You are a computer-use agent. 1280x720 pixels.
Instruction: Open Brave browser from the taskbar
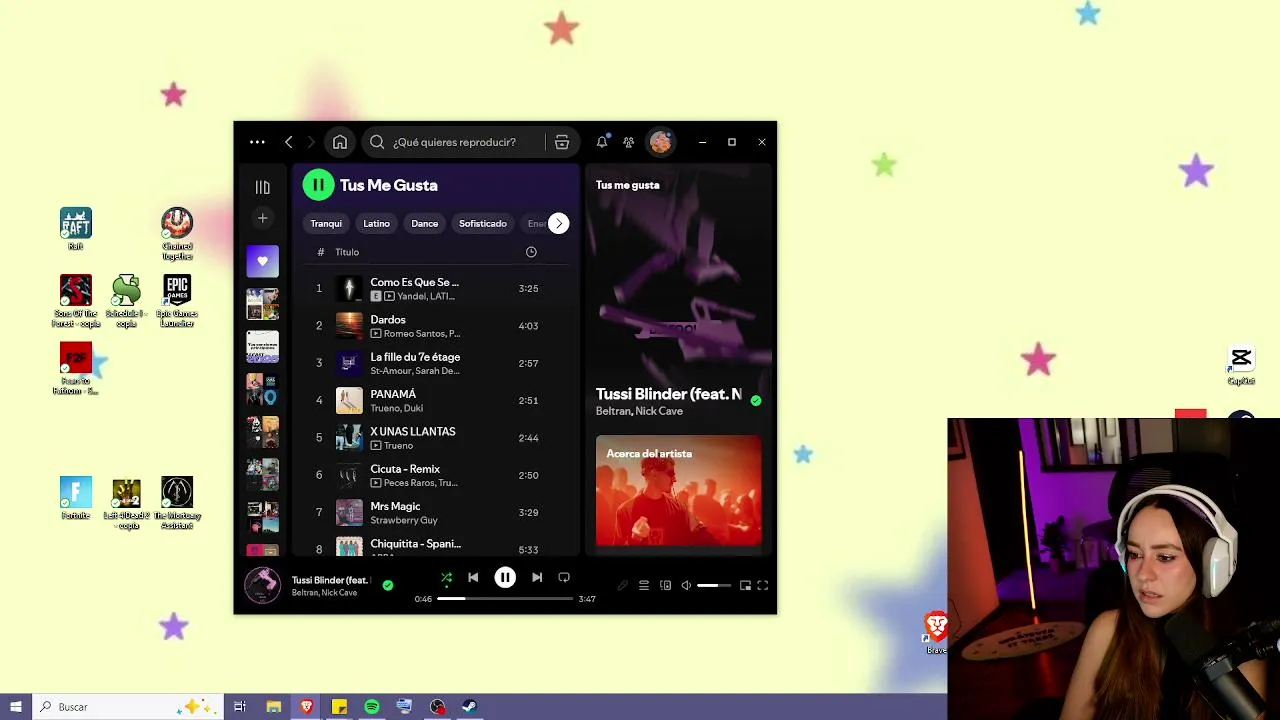pyautogui.click(x=306, y=707)
